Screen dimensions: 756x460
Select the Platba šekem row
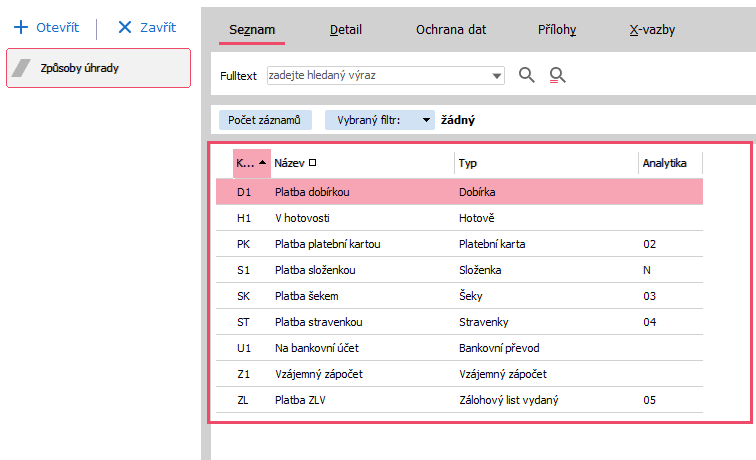[459, 296]
